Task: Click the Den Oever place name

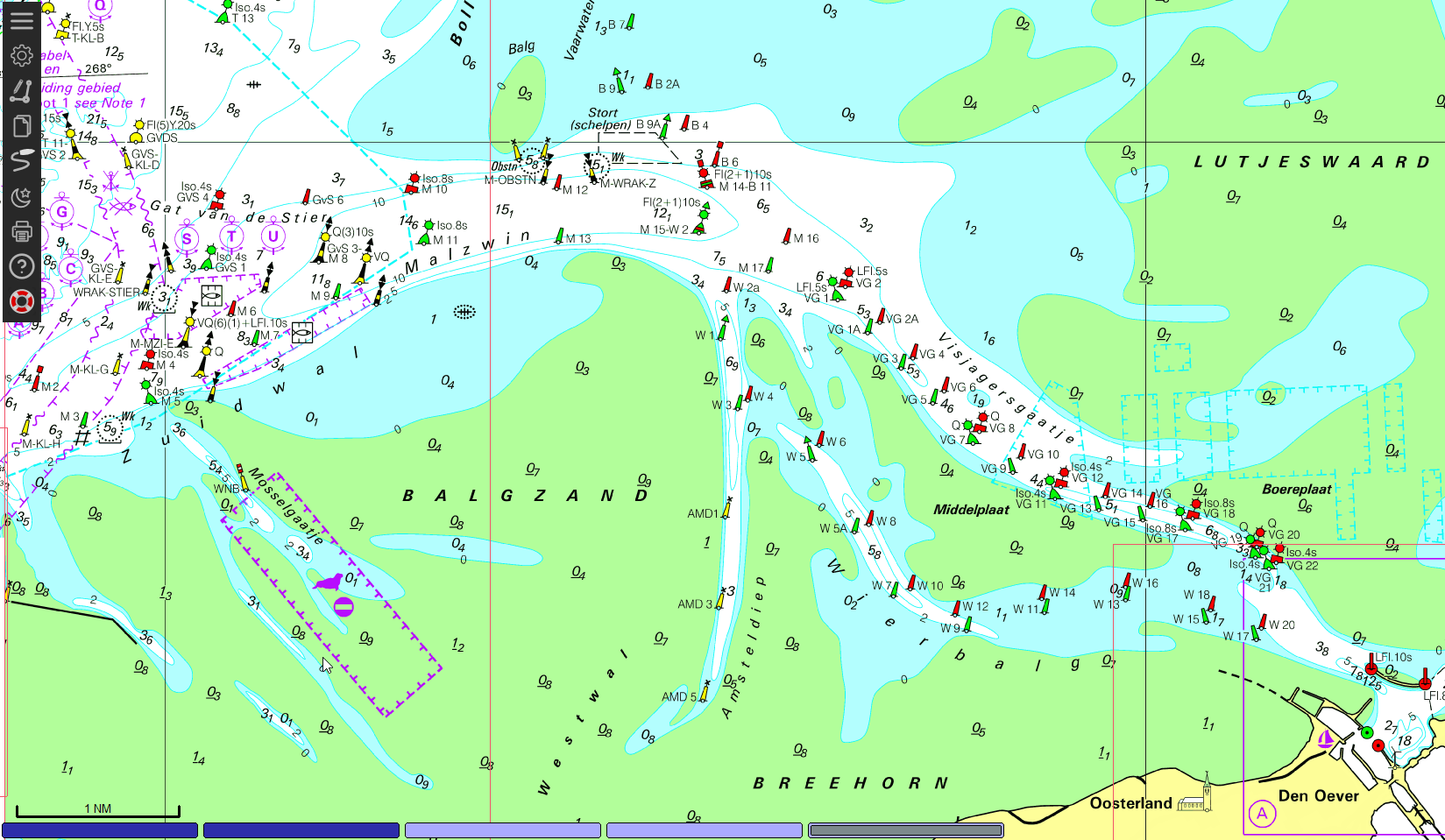Action: click(x=1318, y=796)
